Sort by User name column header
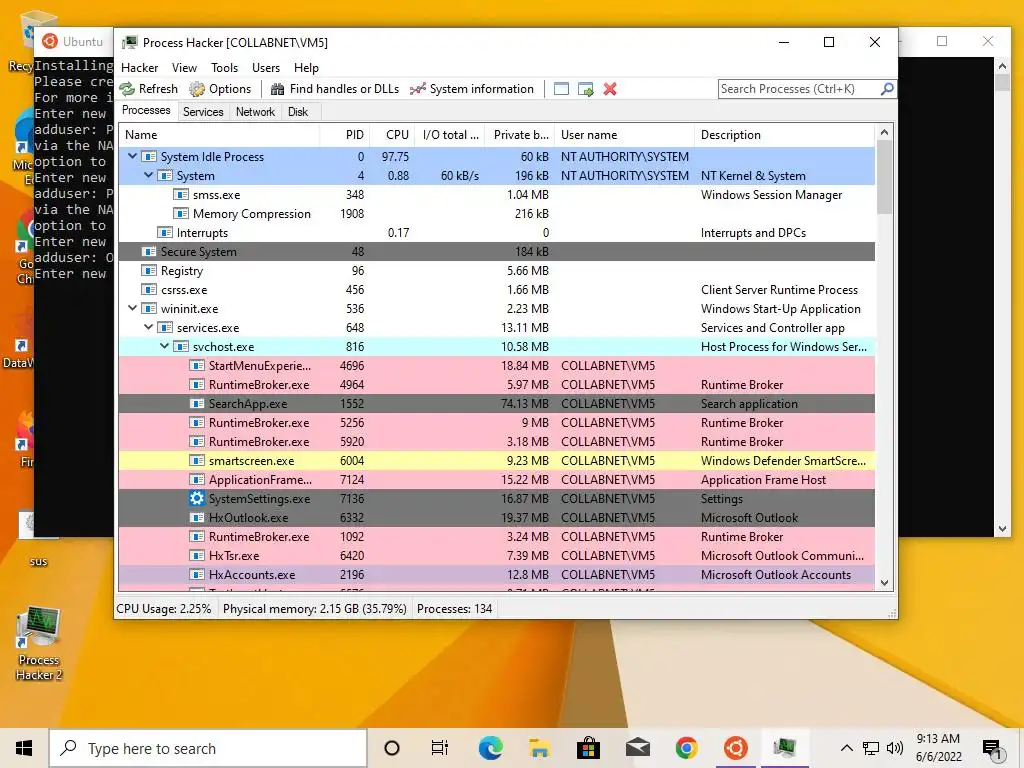The height and width of the screenshot is (768, 1024). pos(624,135)
